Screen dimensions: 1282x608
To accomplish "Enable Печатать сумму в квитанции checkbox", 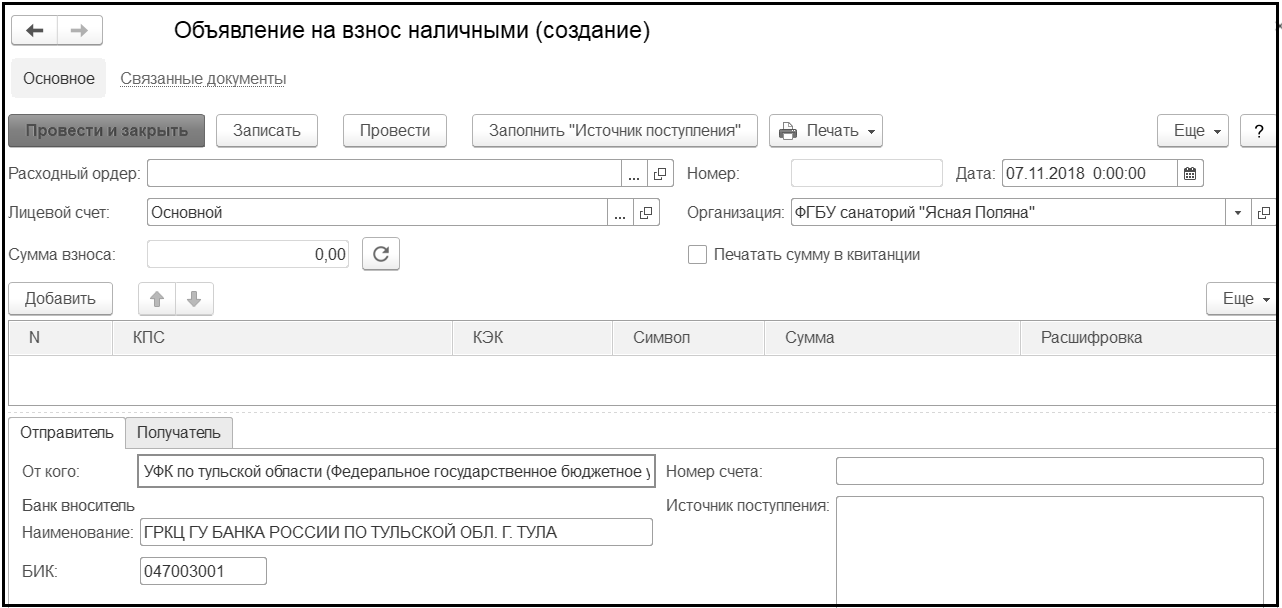I will click(697, 254).
